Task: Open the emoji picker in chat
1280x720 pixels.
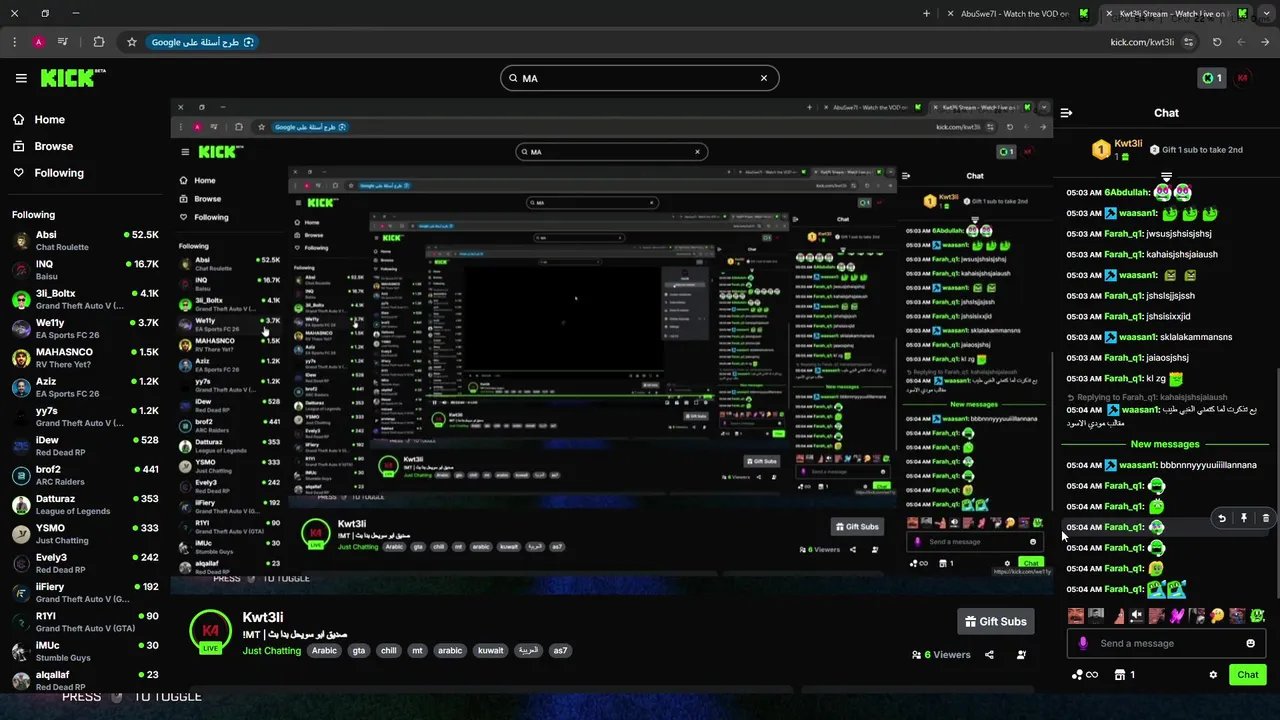Action: point(1250,643)
